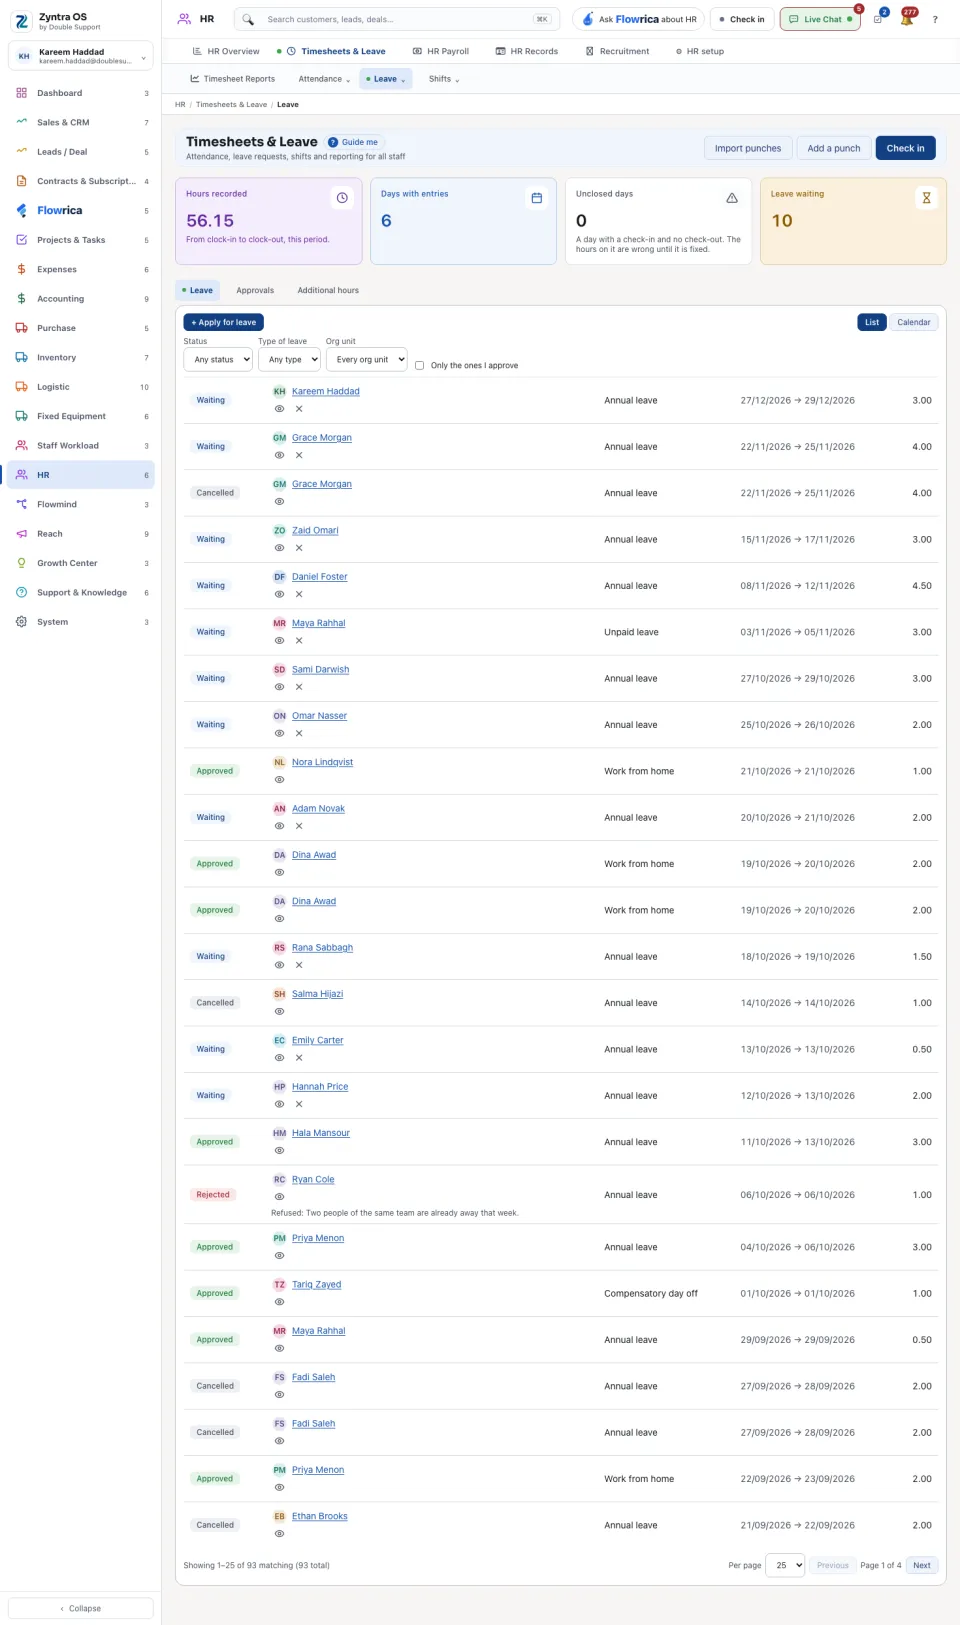Click the clock icon on Hours recorded card
Image resolution: width=960 pixels, height=1625 pixels.
(x=342, y=198)
